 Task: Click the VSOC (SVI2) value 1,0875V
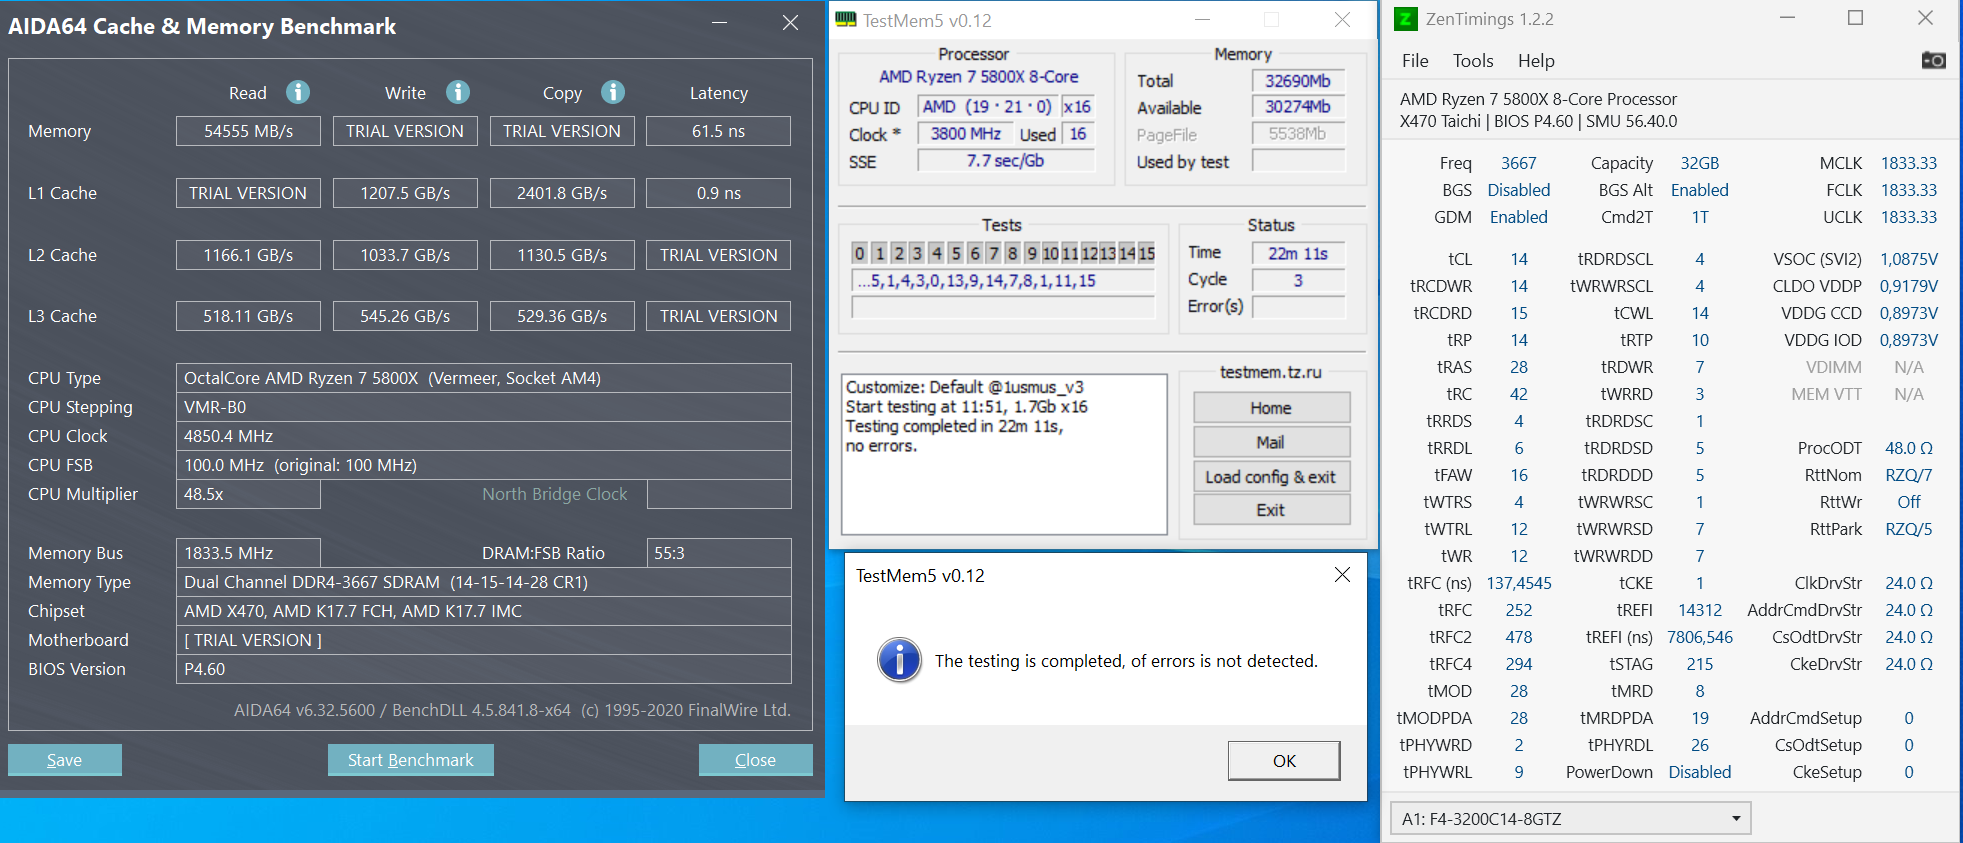(x=1909, y=259)
